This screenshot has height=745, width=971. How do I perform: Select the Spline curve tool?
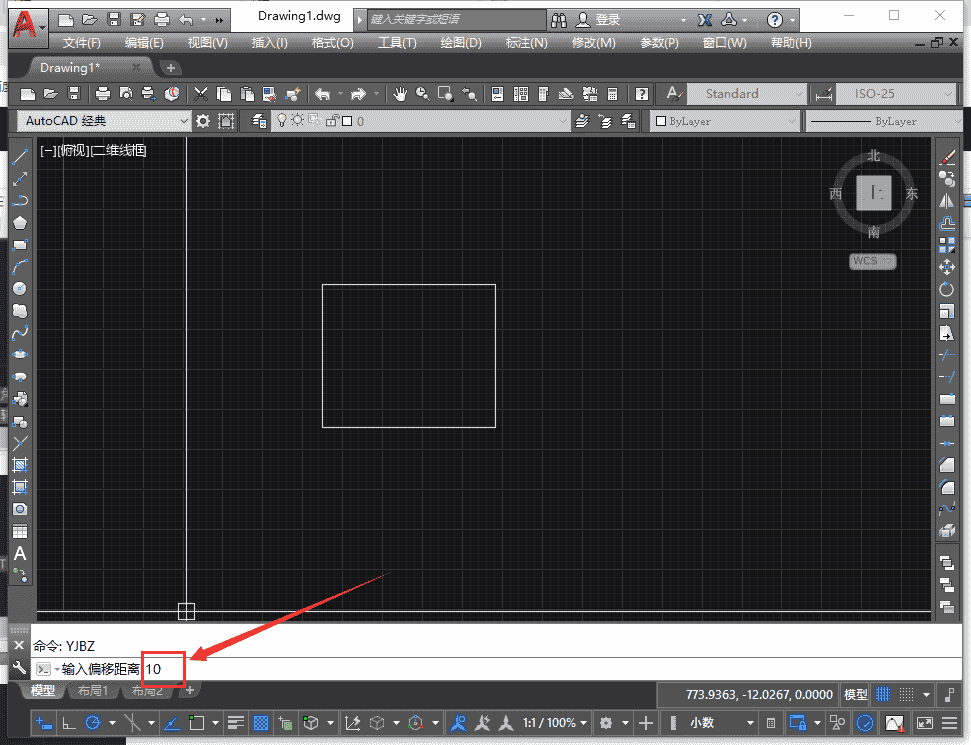[20, 333]
